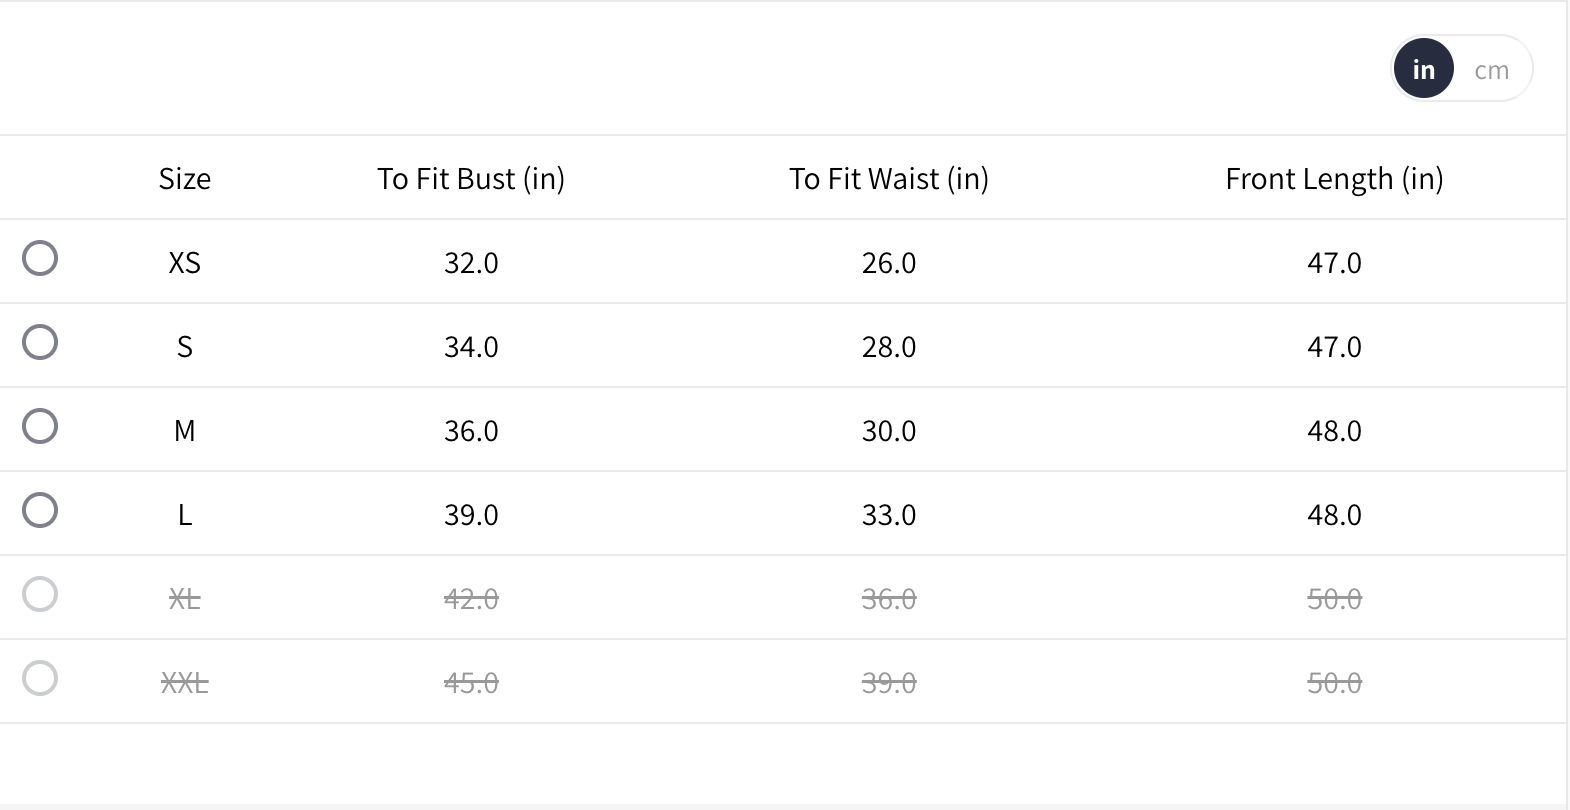Click the 26.0 waist value for XS
Viewport: 1570px width, 810px height.
(x=889, y=262)
